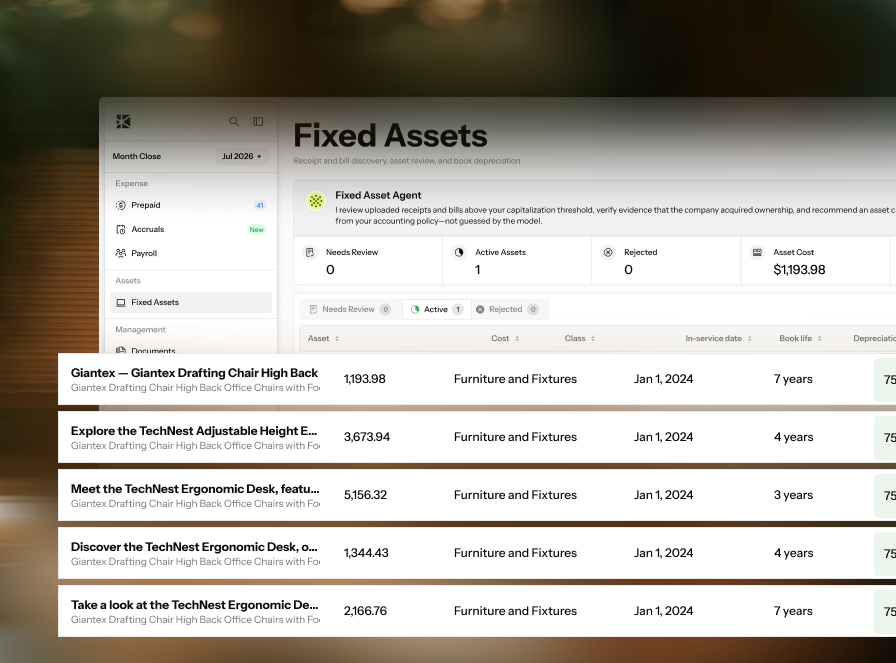Click the 5,156.32 cost cell
This screenshot has height=663, width=896.
pos(365,495)
